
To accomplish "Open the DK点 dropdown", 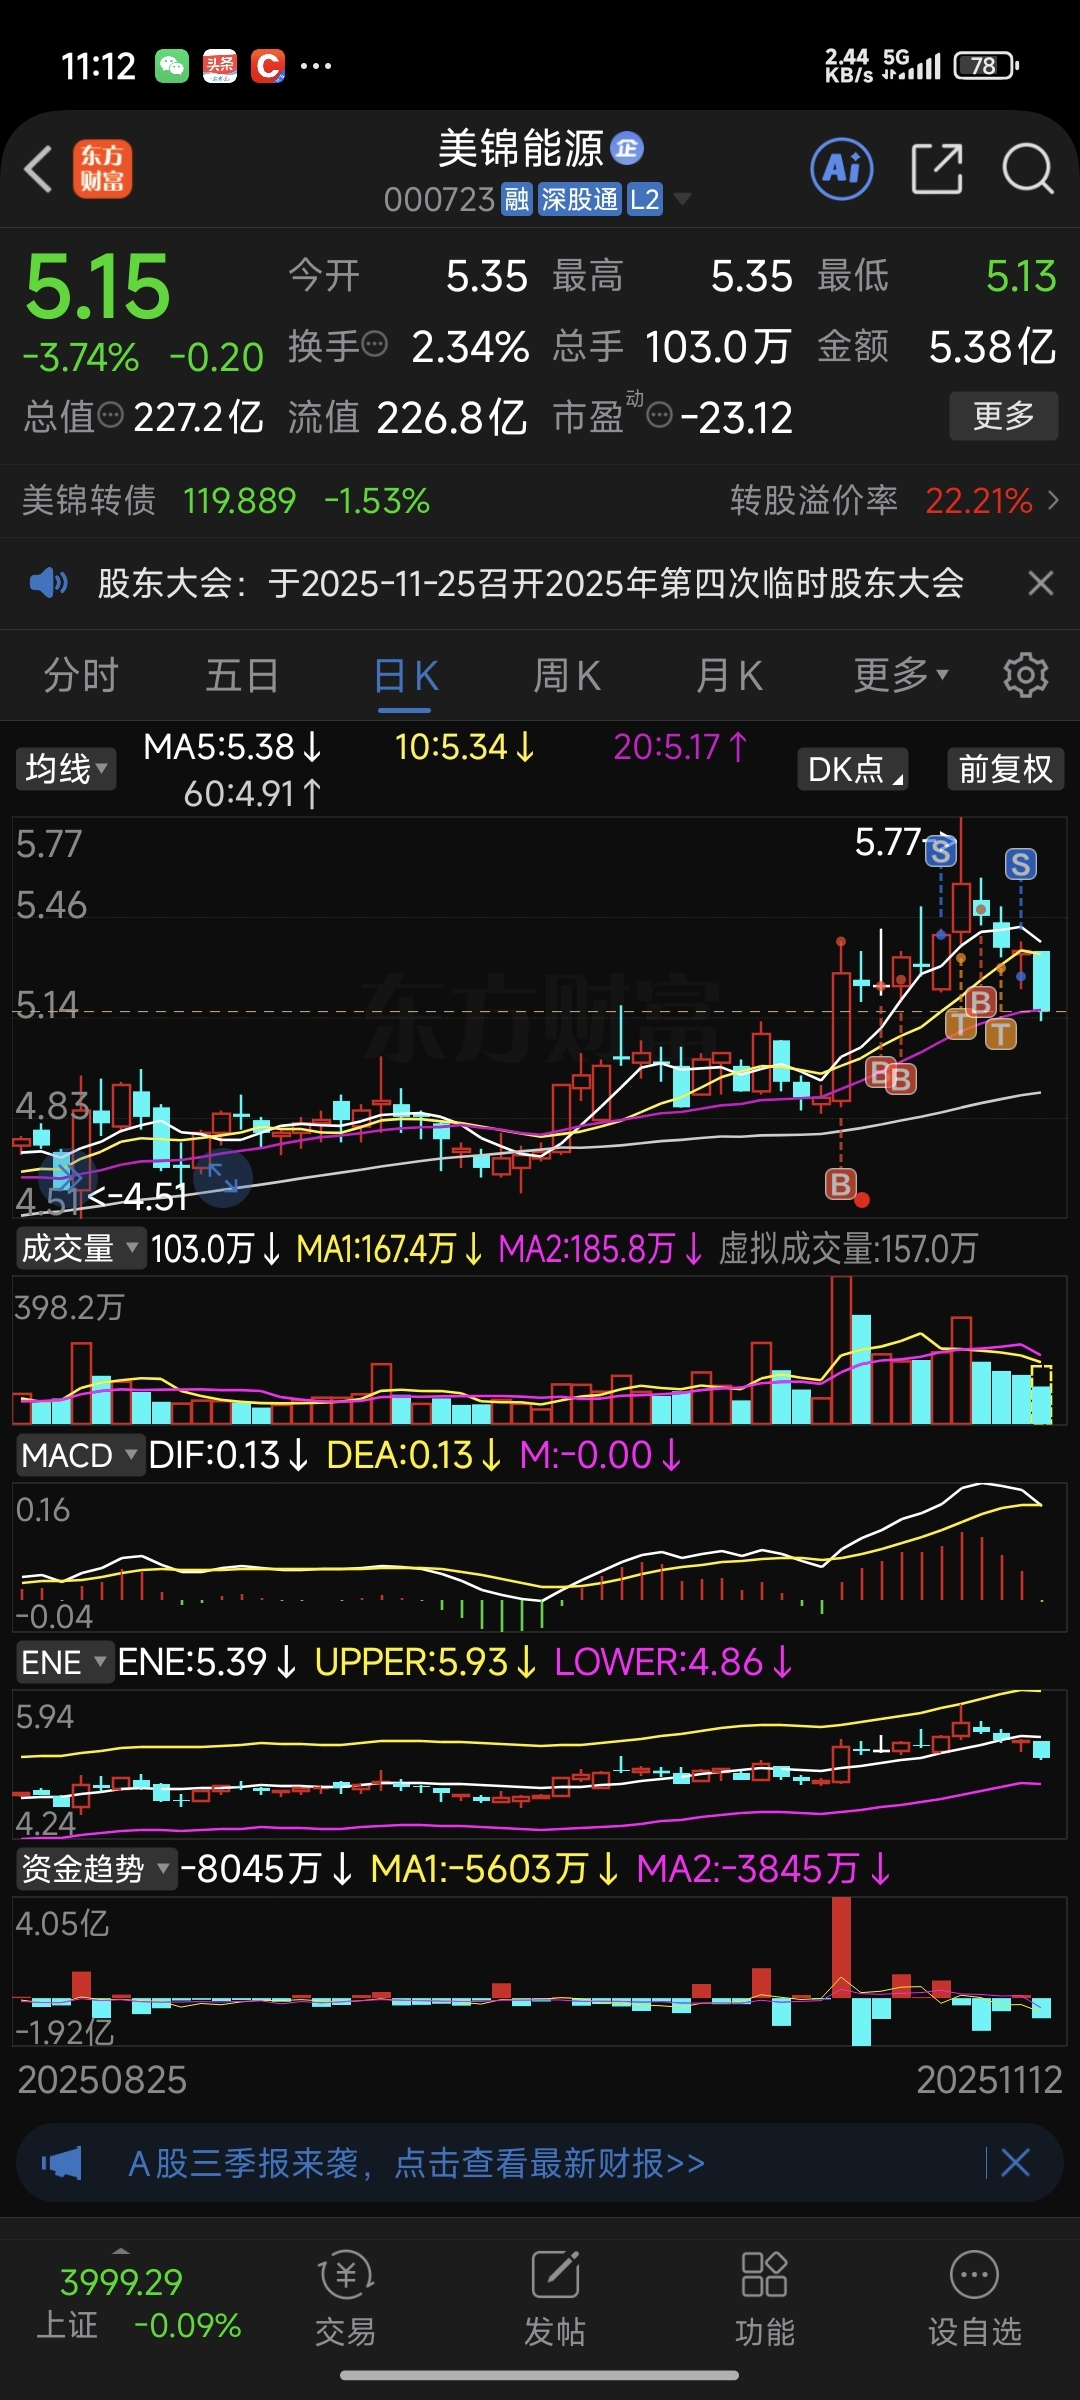I will click(853, 769).
